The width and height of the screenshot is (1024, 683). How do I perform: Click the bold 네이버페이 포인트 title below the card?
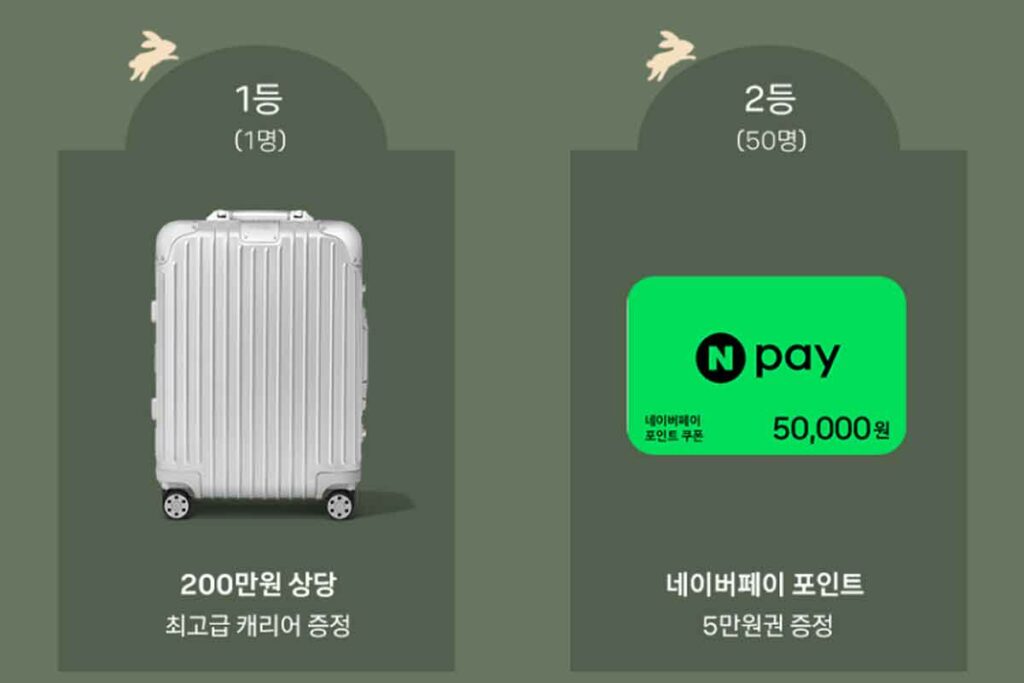765,584
